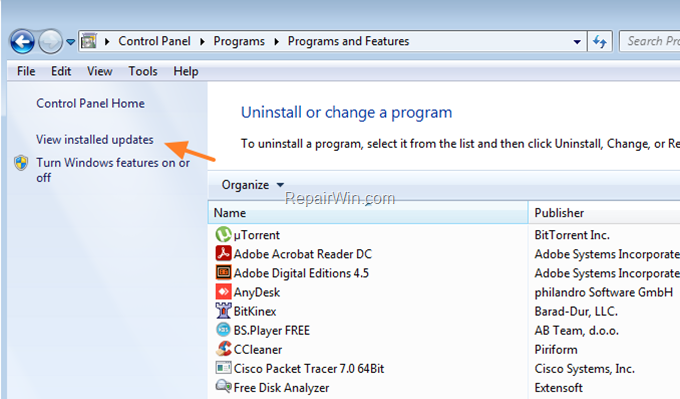Sort by the Publisher column header
680x399 pixels.
604,213
